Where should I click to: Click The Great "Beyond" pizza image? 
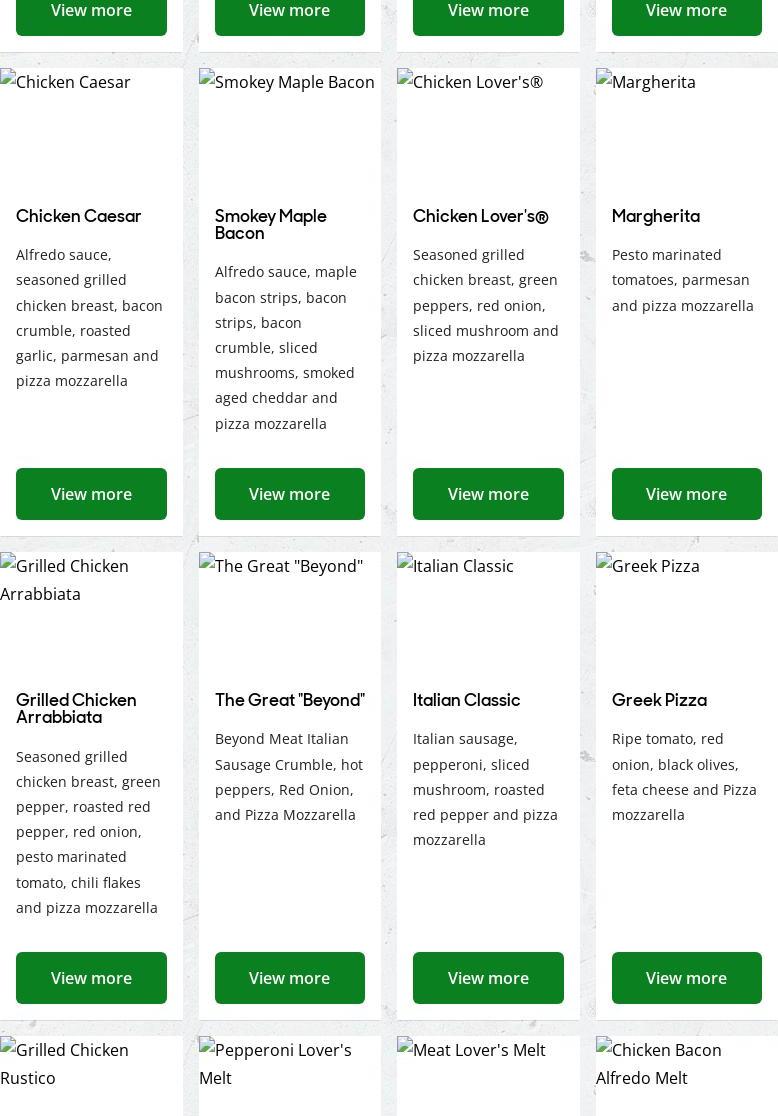pyautogui.click(x=289, y=611)
